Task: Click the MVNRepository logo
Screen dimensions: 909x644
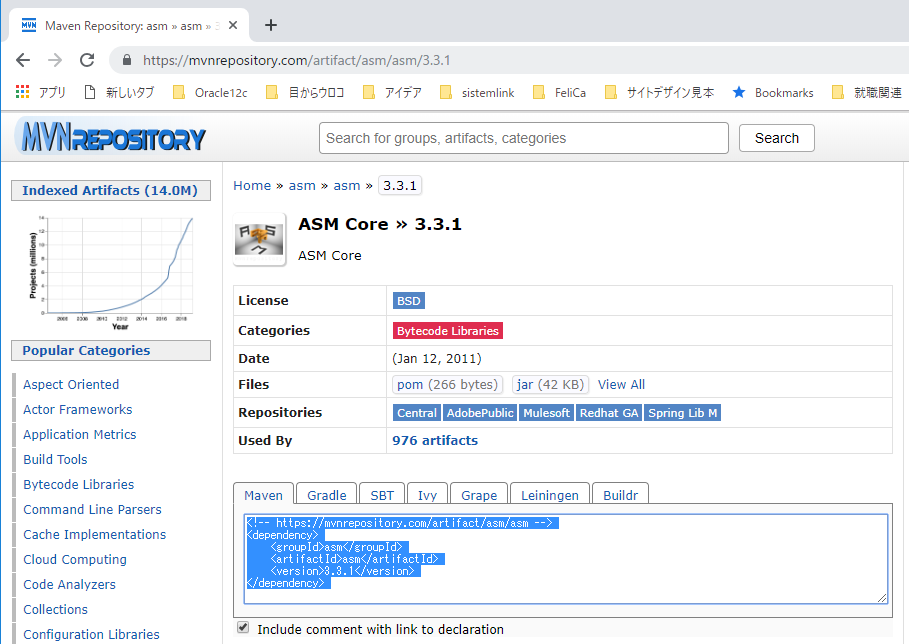Action: (x=110, y=136)
